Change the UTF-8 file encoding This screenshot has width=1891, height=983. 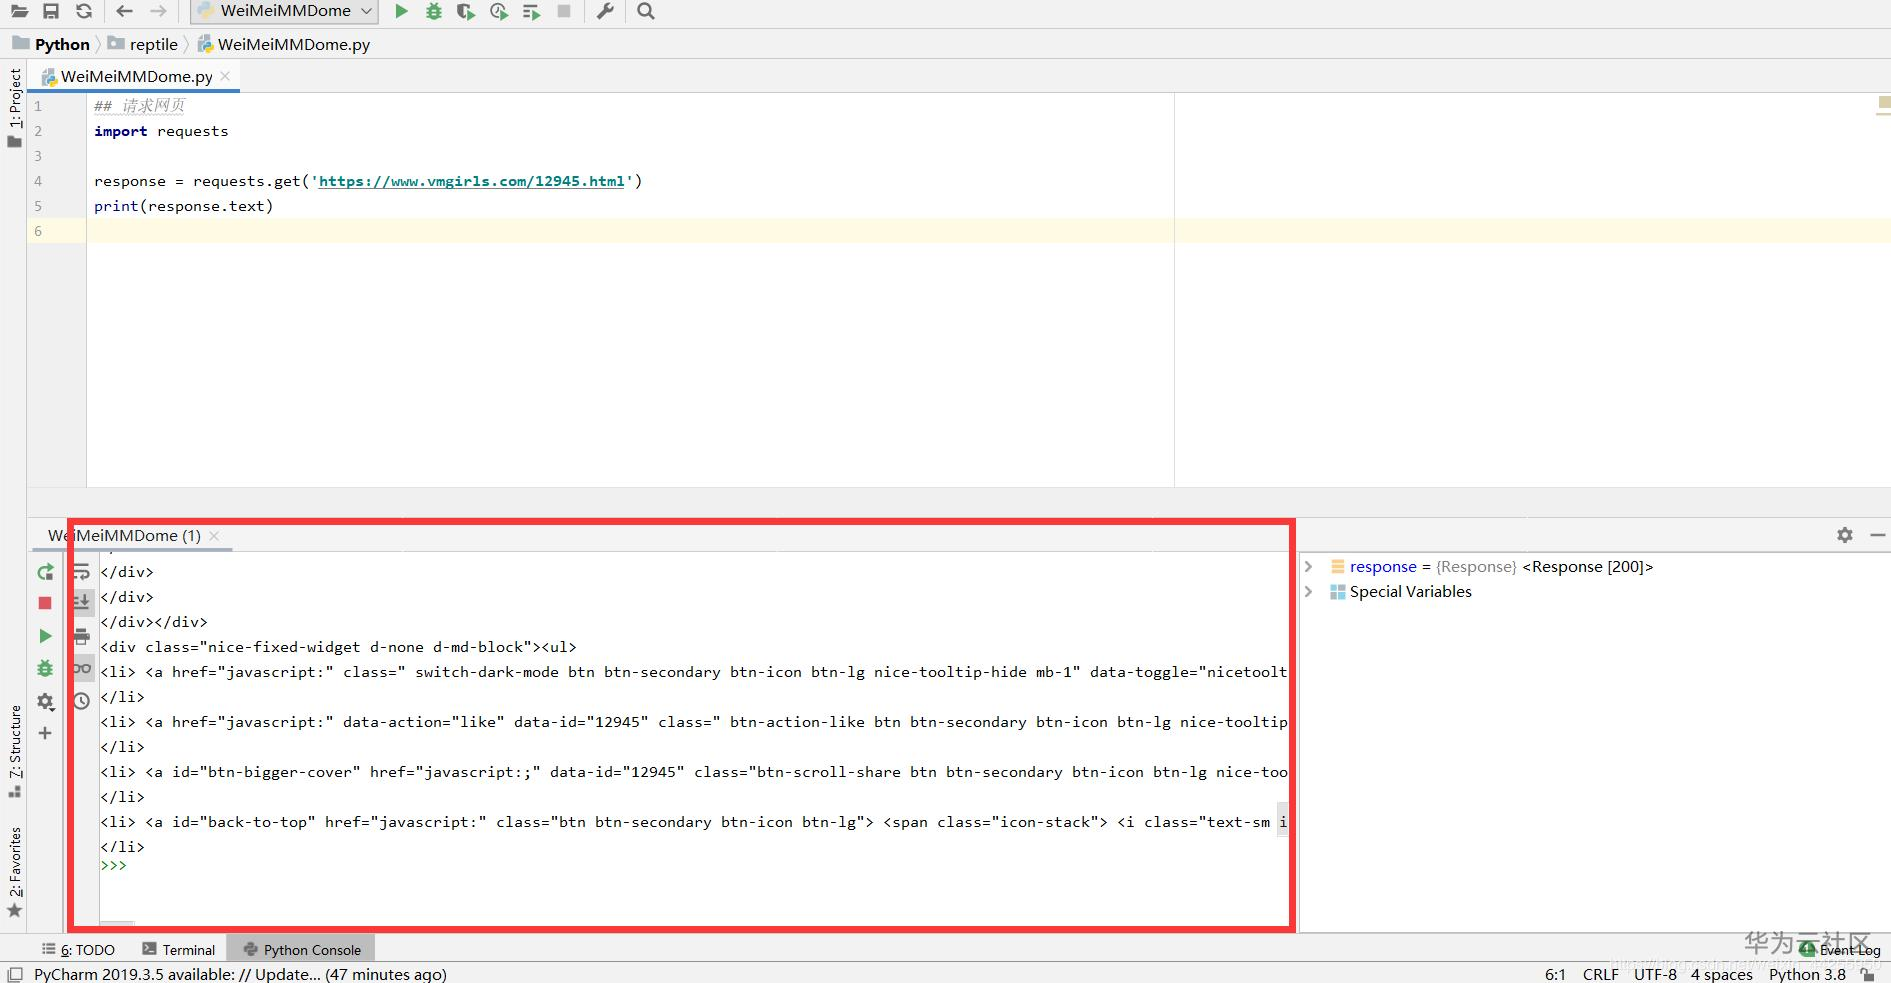pos(1655,974)
